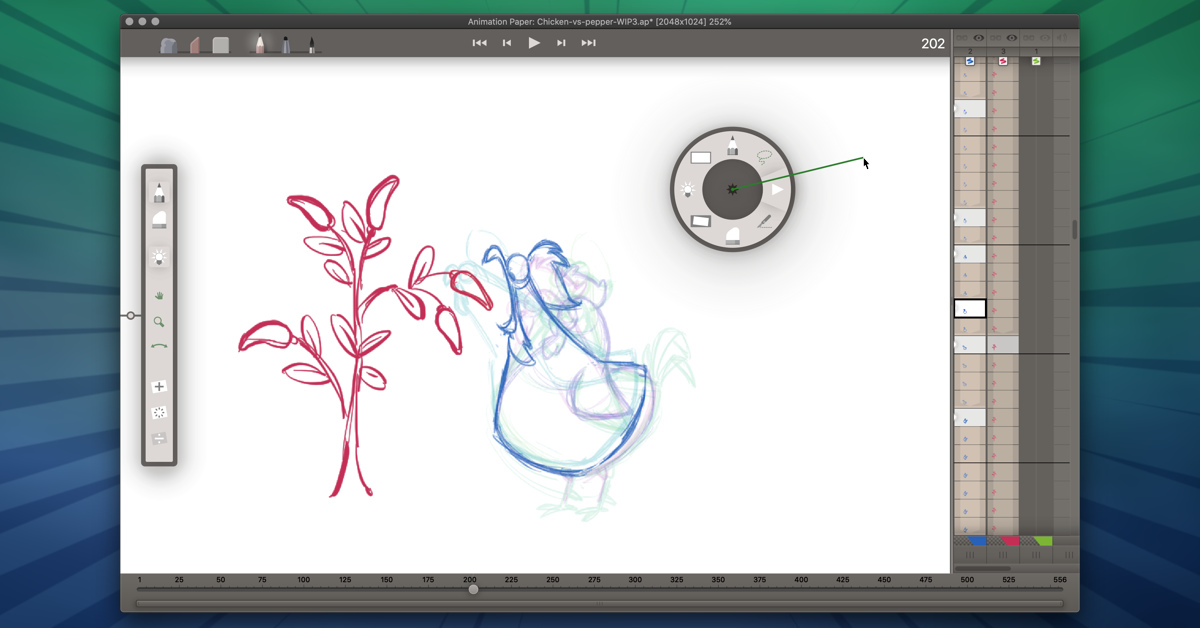Image resolution: width=1200 pixels, height=628 pixels.
Task: Click the blue layer 2 scribble thumbnail
Action: point(970,61)
